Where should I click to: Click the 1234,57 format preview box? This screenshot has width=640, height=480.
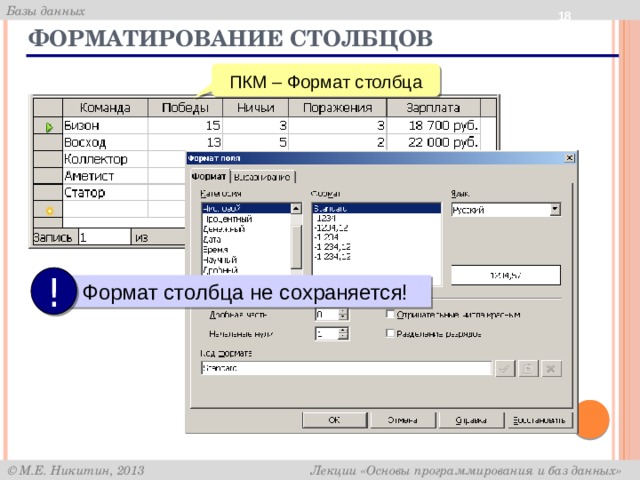point(506,275)
